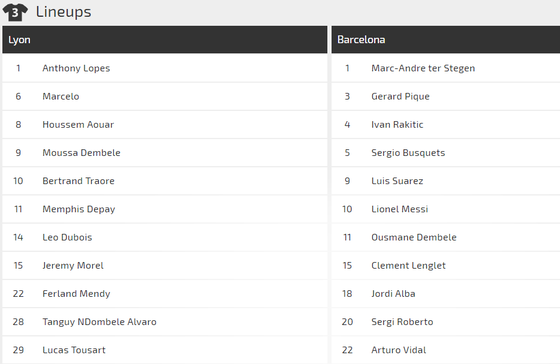Click Ousmane Dembele's name
This screenshot has height=364, width=560.
coord(414,237)
